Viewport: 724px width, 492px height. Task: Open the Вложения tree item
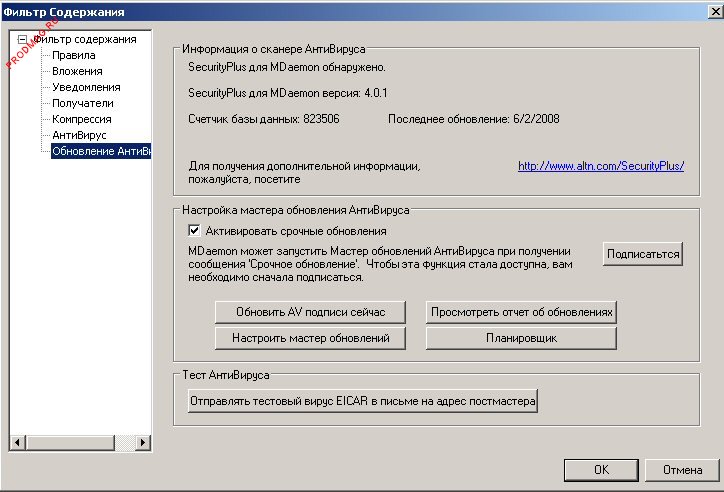(77, 71)
